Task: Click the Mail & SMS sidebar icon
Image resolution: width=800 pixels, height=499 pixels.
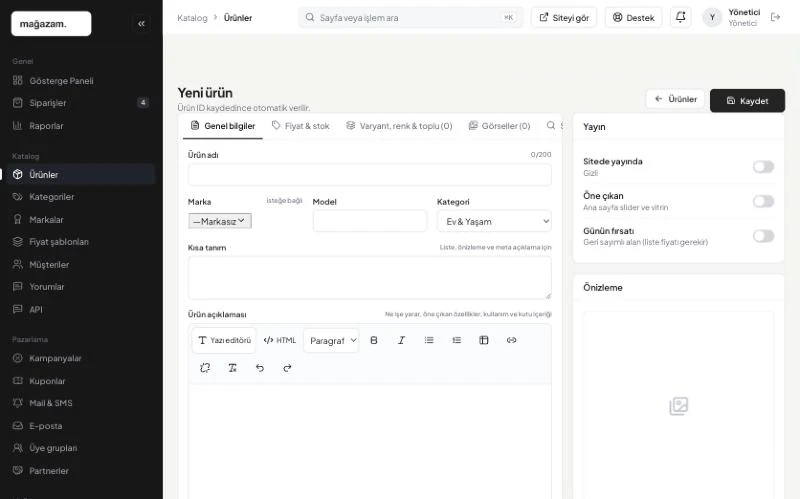Action: coord(18,403)
